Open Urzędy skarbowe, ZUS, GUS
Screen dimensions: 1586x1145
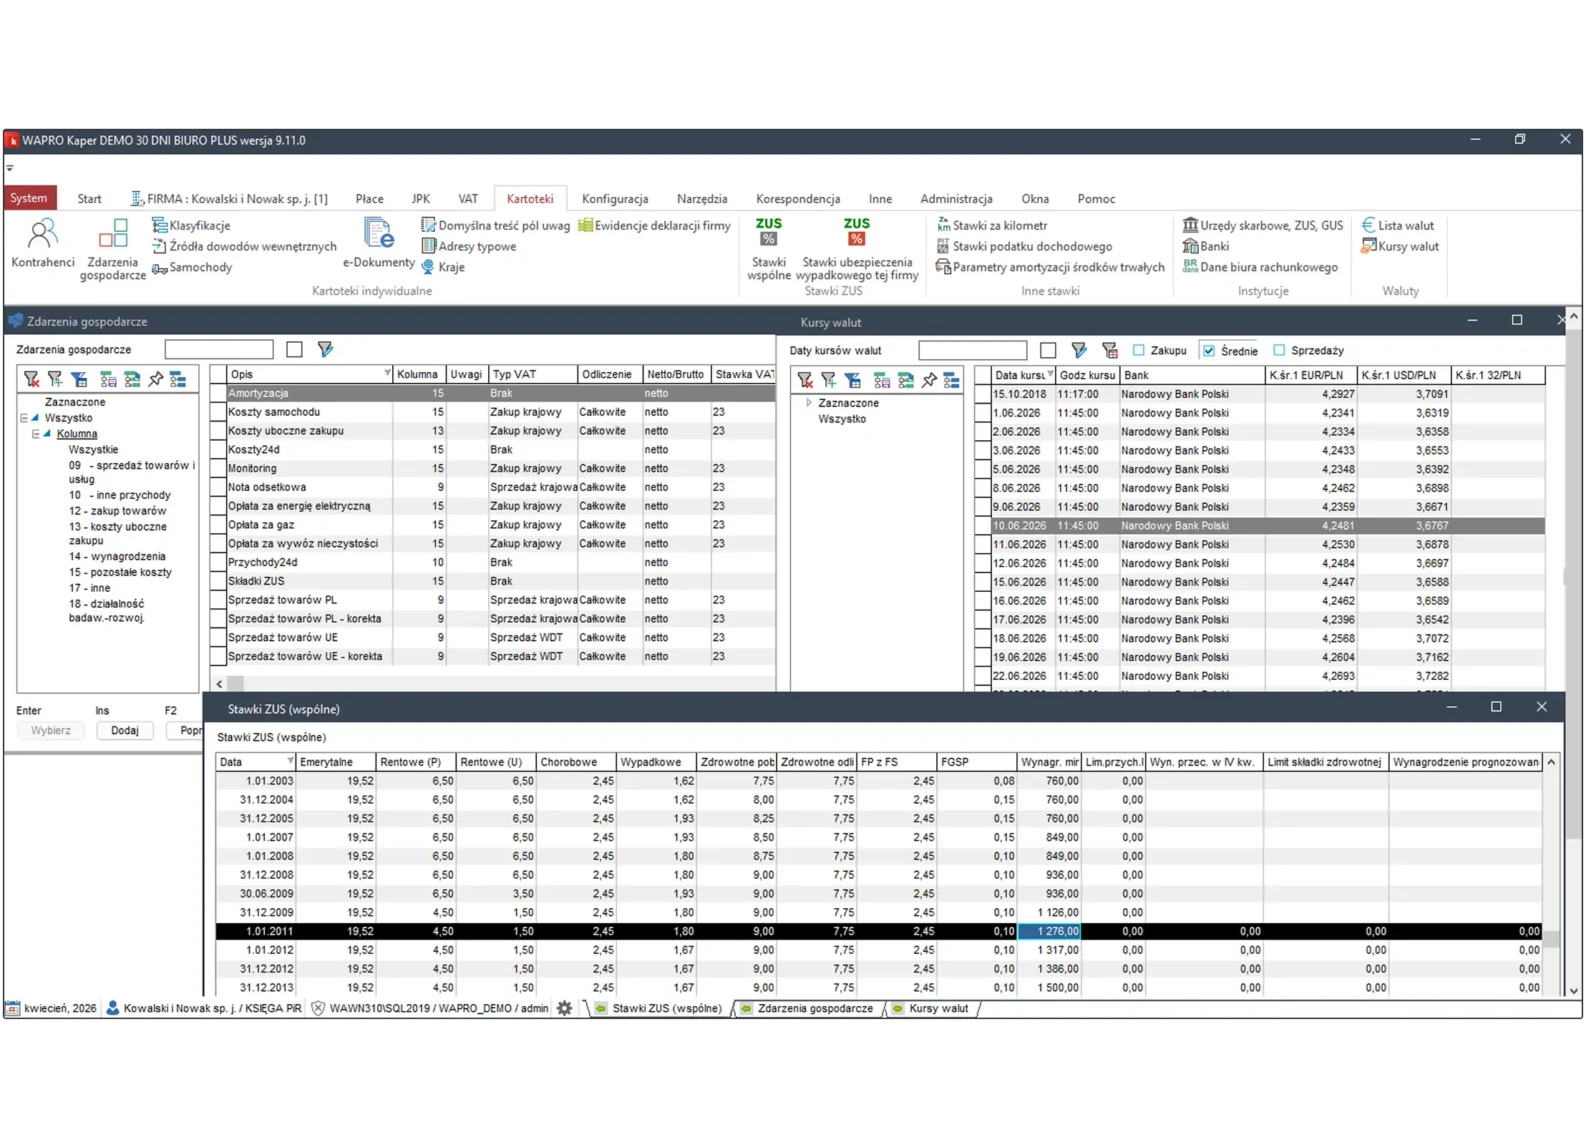[x=1263, y=226]
